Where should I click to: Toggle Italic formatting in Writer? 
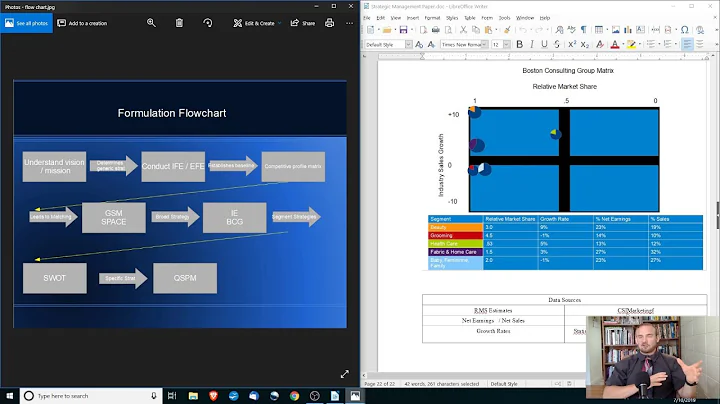(x=532, y=44)
